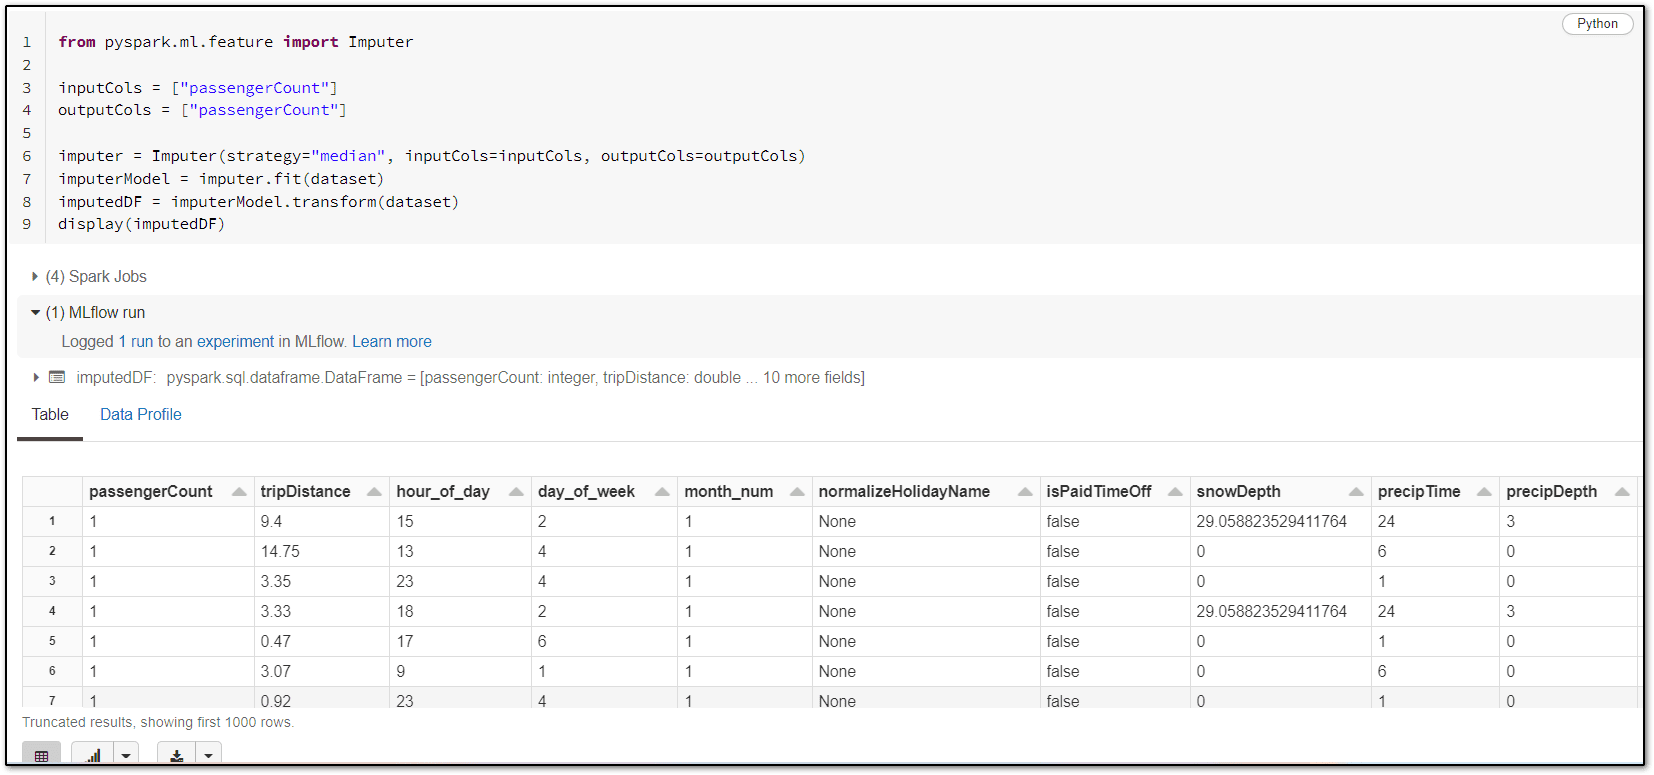Click the import Imputer code line

tap(235, 42)
